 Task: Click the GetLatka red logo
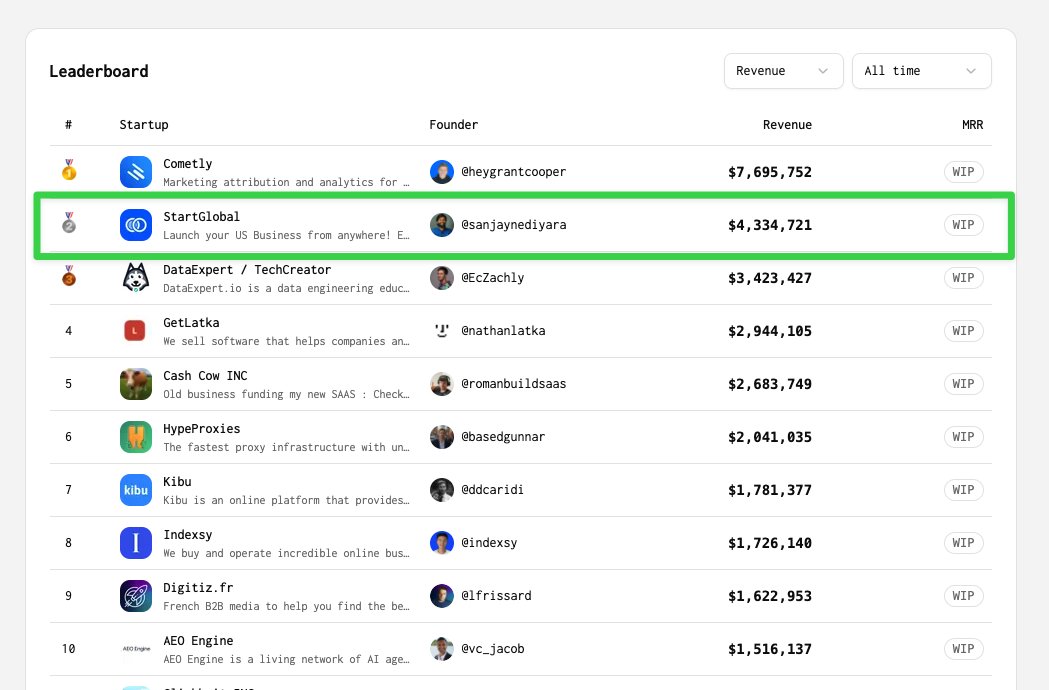(135, 331)
